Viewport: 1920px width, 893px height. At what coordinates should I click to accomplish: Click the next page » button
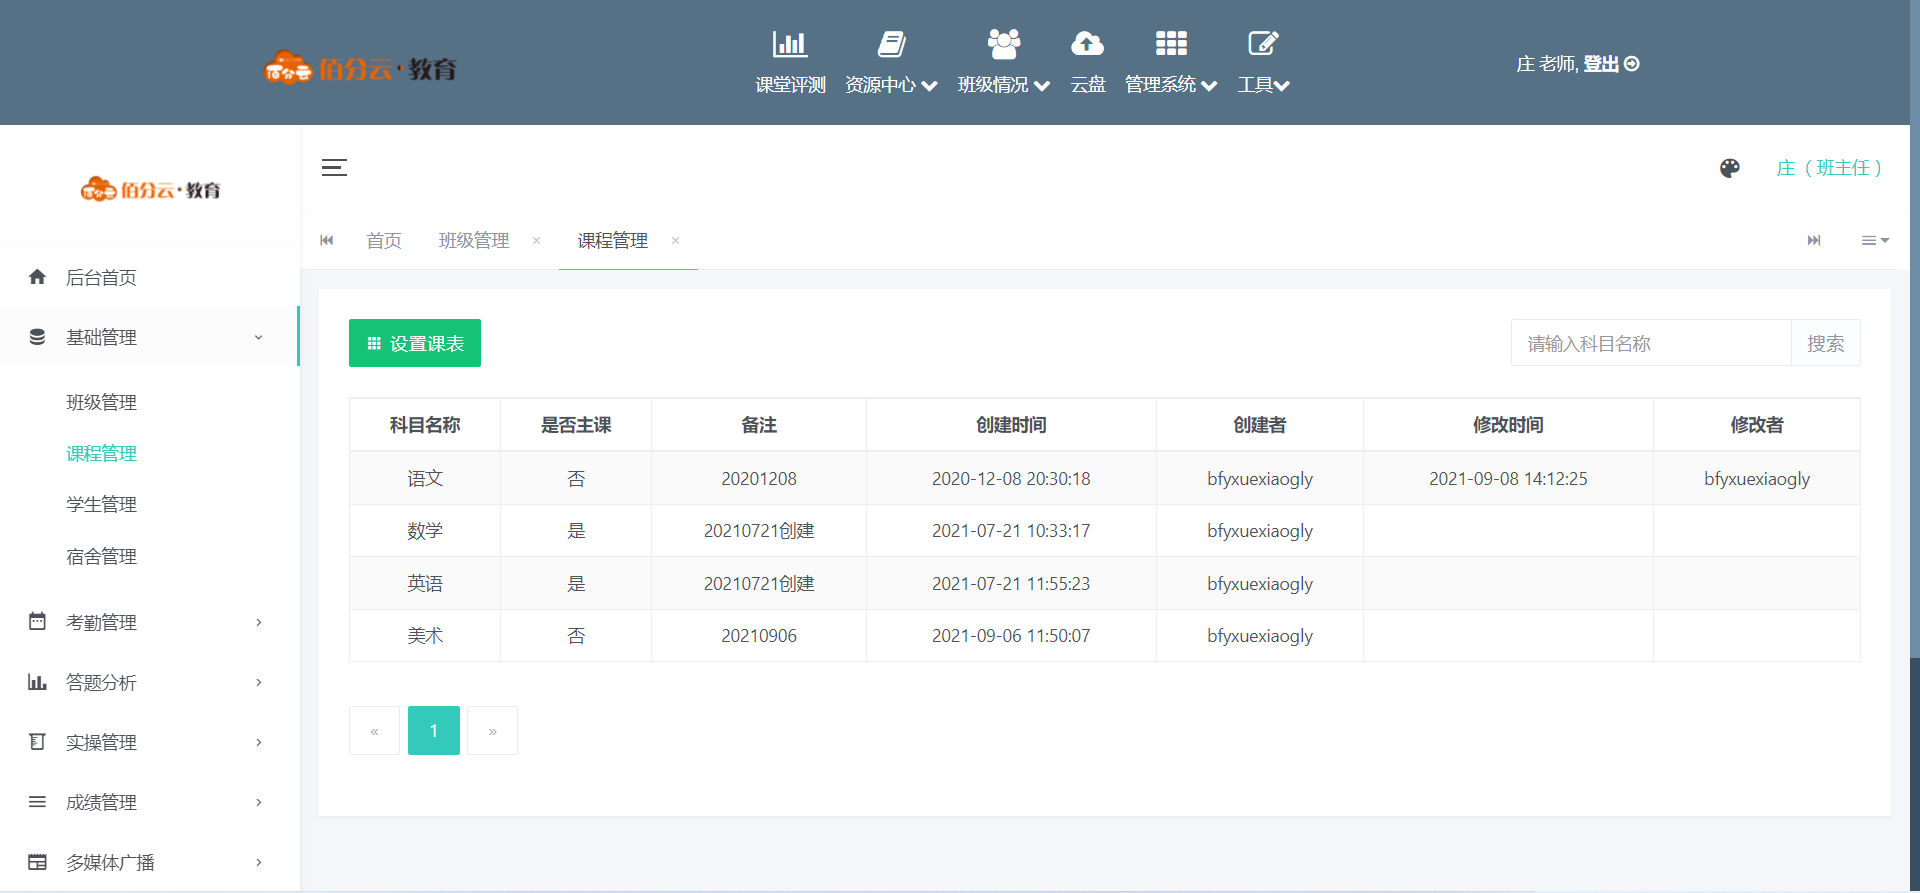point(492,731)
